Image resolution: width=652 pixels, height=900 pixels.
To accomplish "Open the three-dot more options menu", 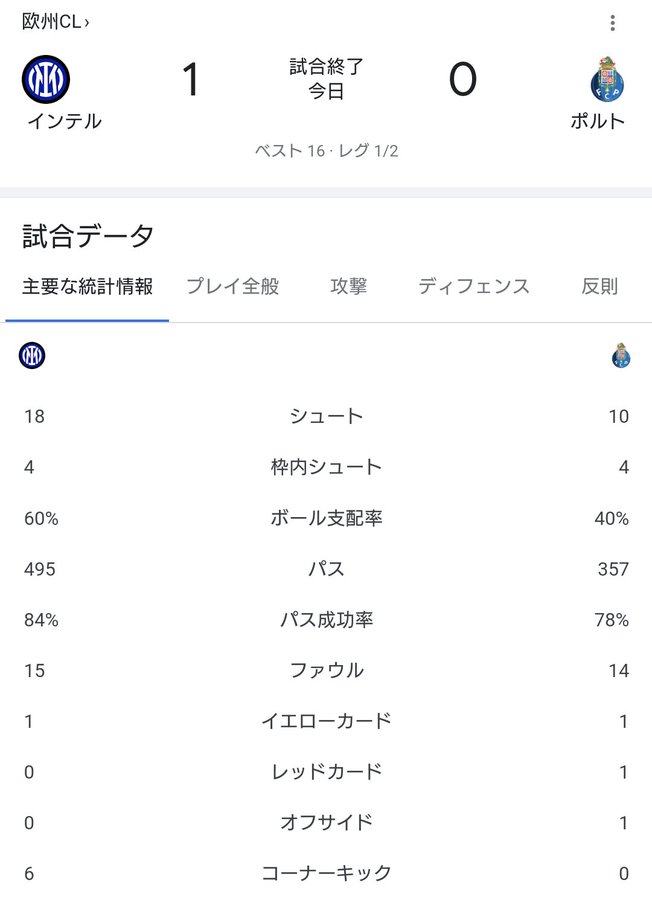I will pyautogui.click(x=612, y=23).
